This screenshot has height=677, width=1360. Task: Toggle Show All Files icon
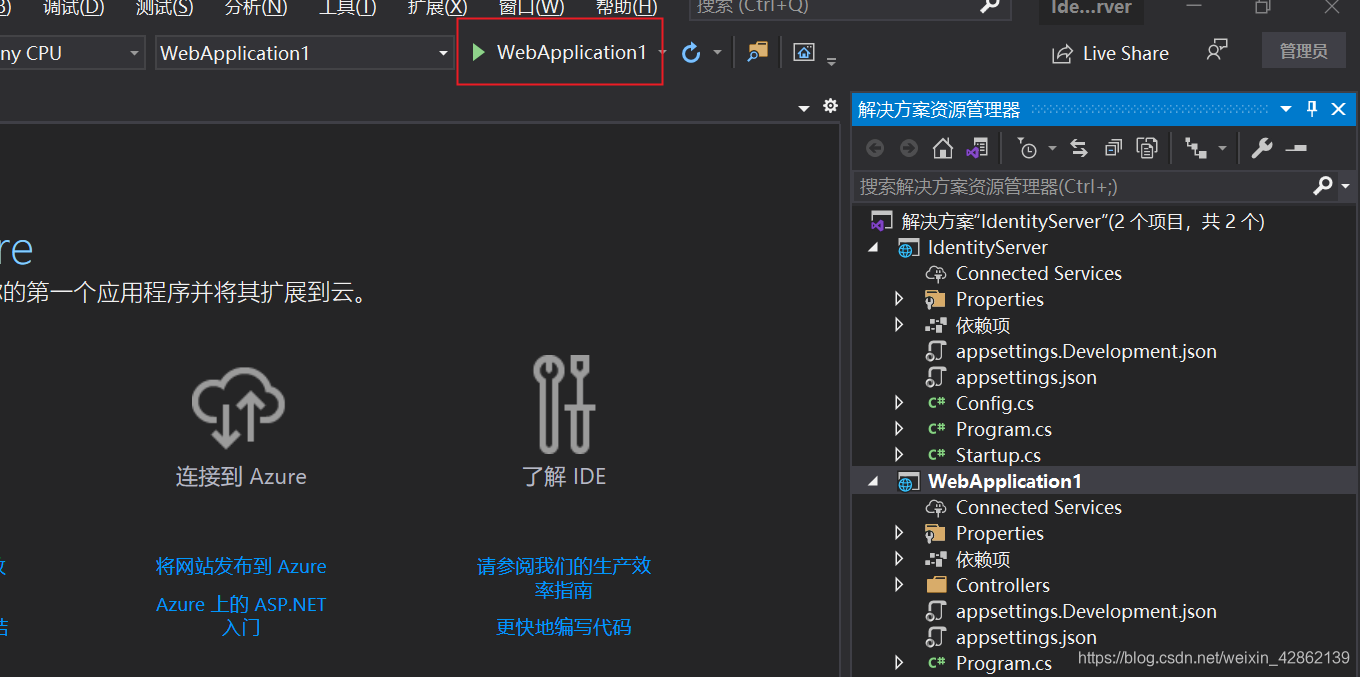point(1147,149)
